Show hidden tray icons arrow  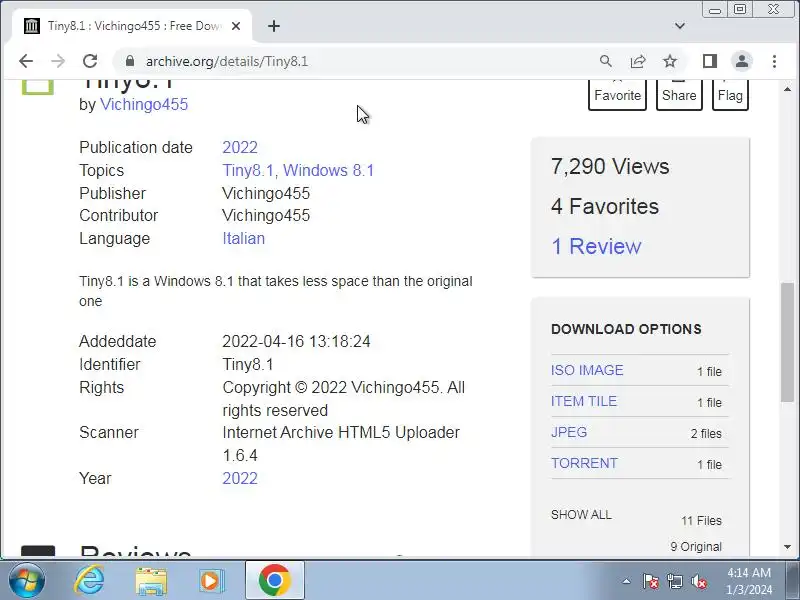tap(627, 581)
